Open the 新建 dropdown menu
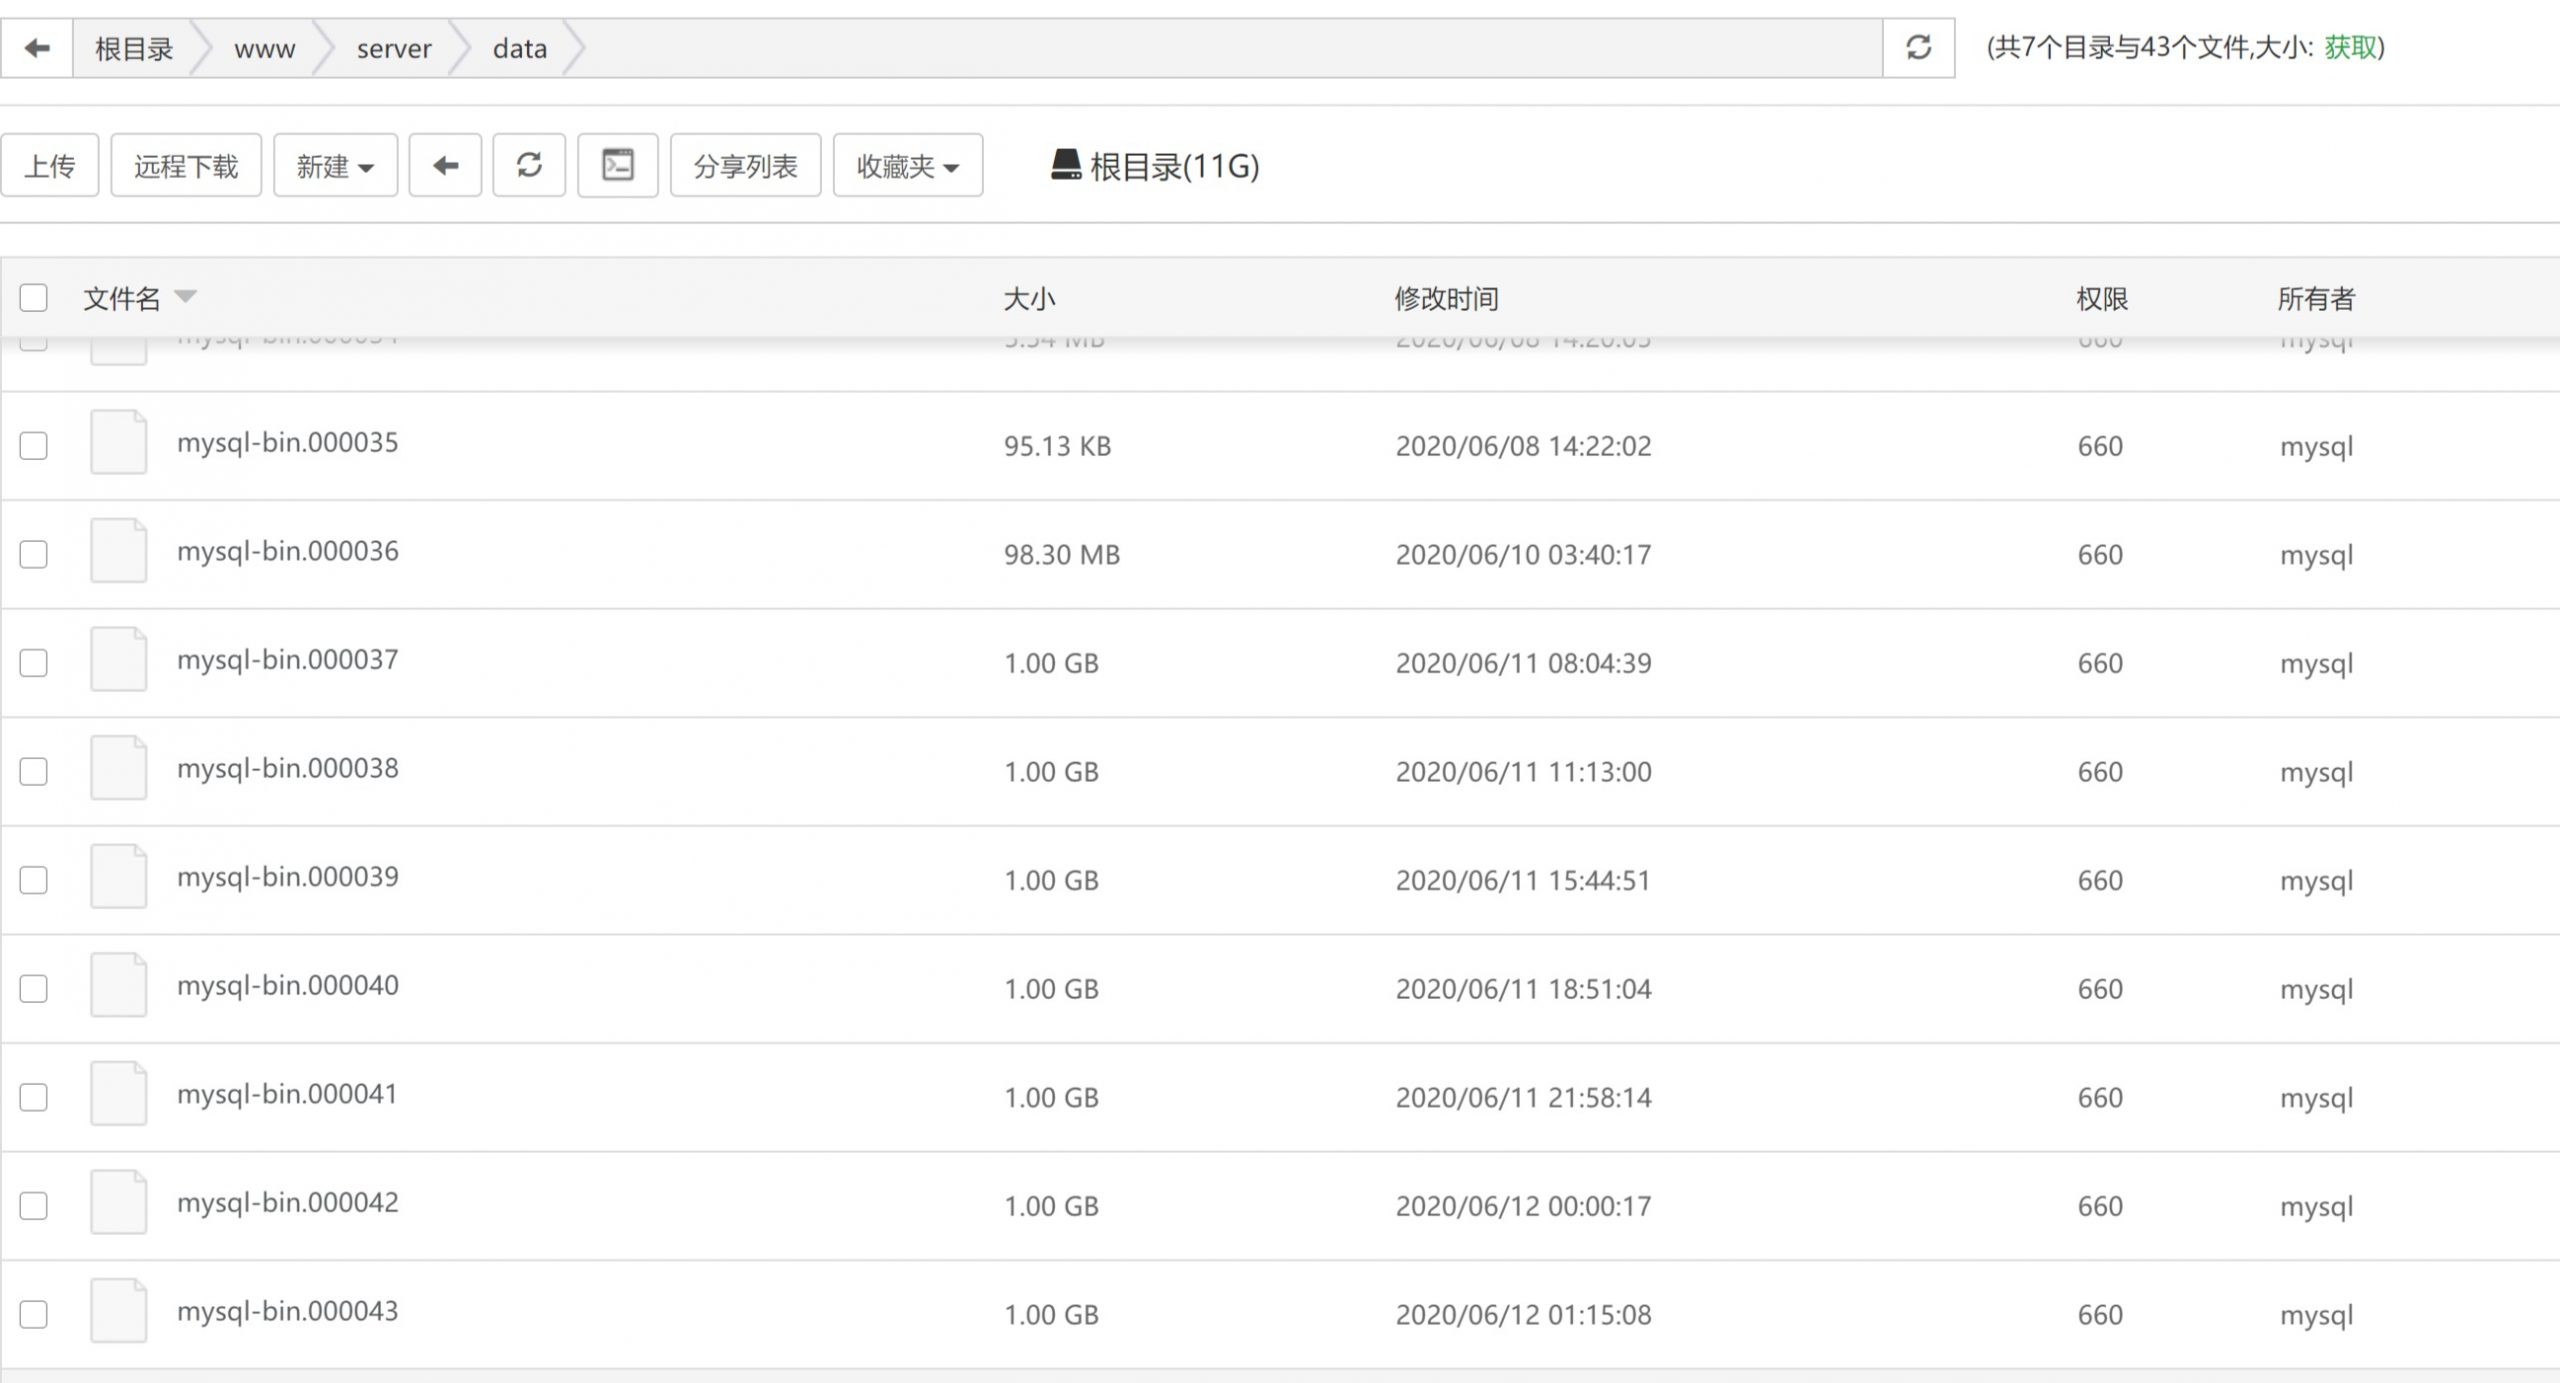The image size is (2560, 1383). coord(335,166)
